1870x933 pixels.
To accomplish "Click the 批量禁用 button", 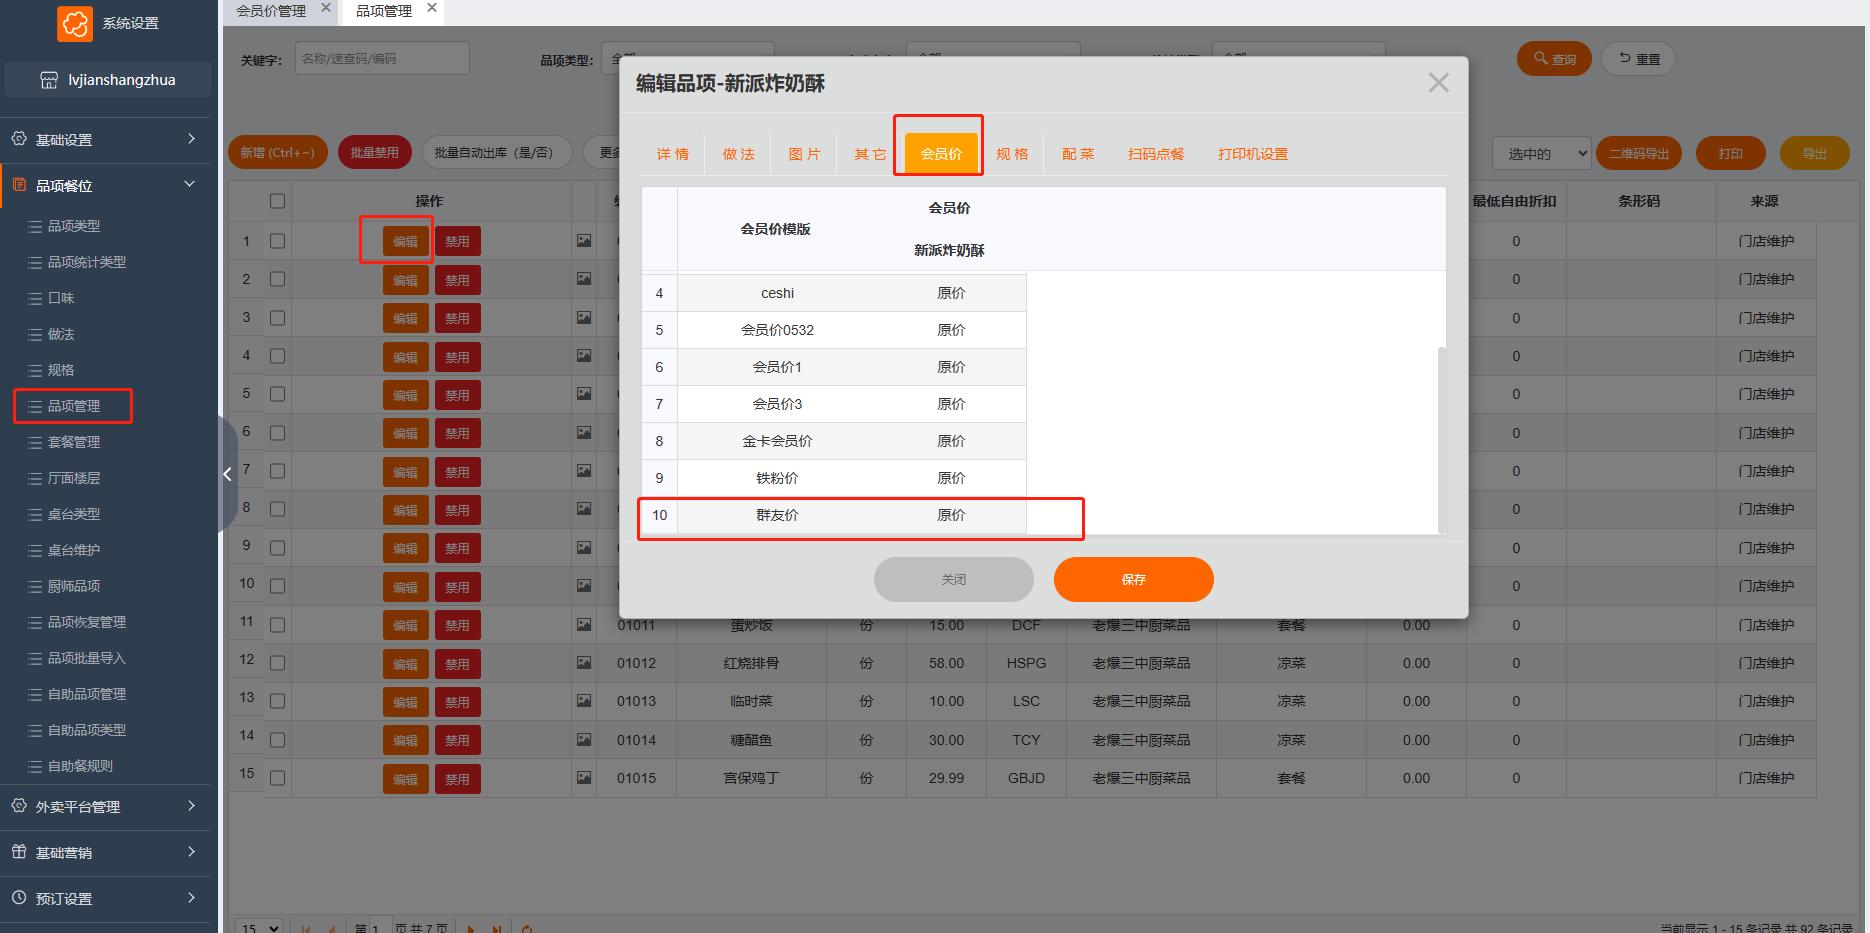I will point(374,152).
